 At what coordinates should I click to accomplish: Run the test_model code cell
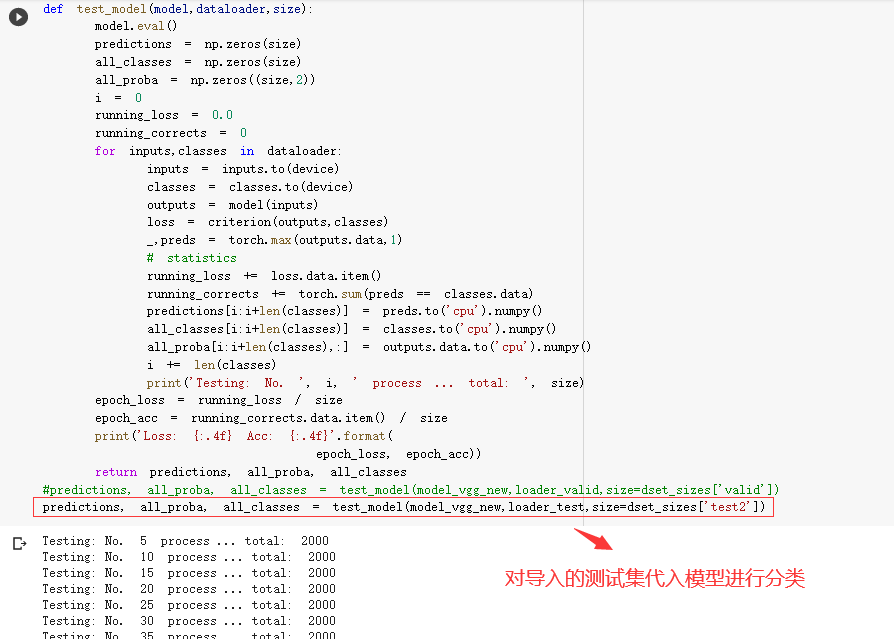point(18,17)
